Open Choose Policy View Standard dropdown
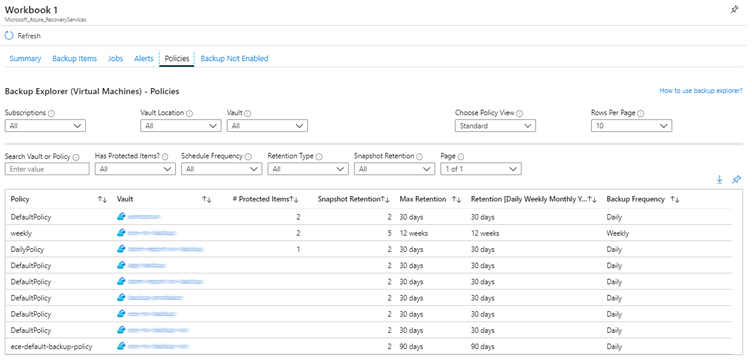This screenshot has height=361, width=752. pyautogui.click(x=495, y=126)
